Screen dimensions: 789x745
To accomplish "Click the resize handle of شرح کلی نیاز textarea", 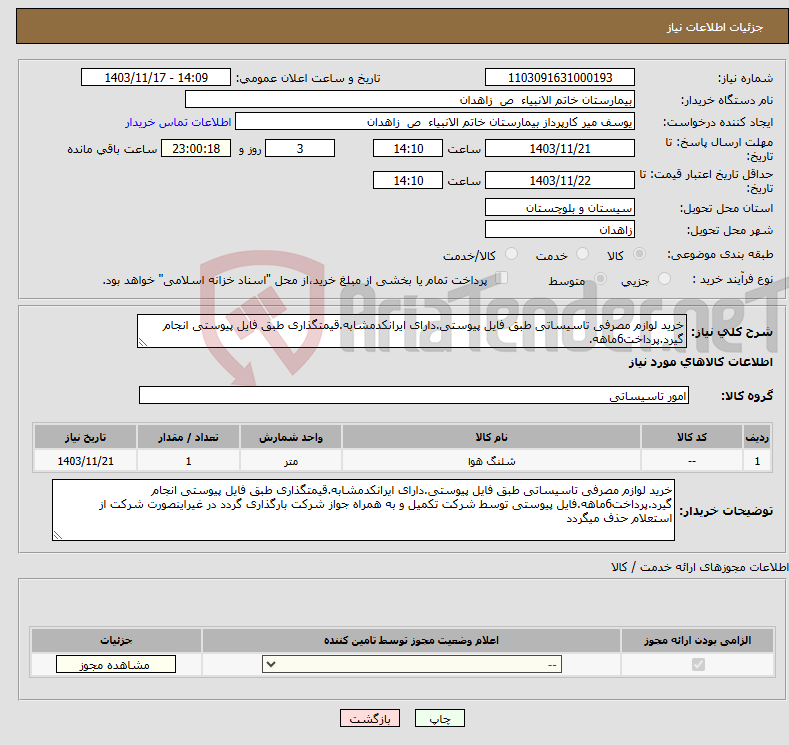I will 143,343.
